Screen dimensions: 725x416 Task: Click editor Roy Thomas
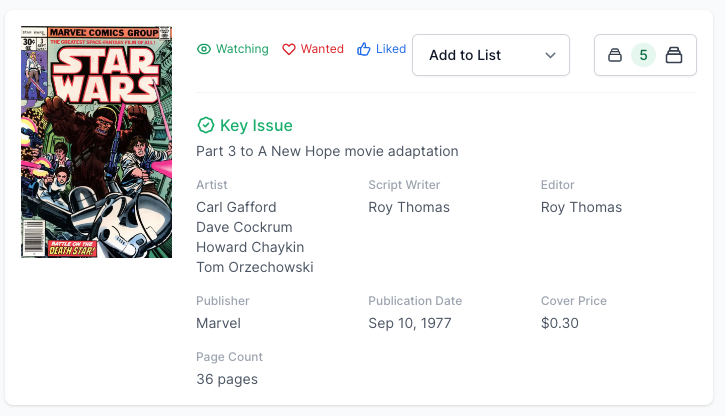tap(581, 207)
